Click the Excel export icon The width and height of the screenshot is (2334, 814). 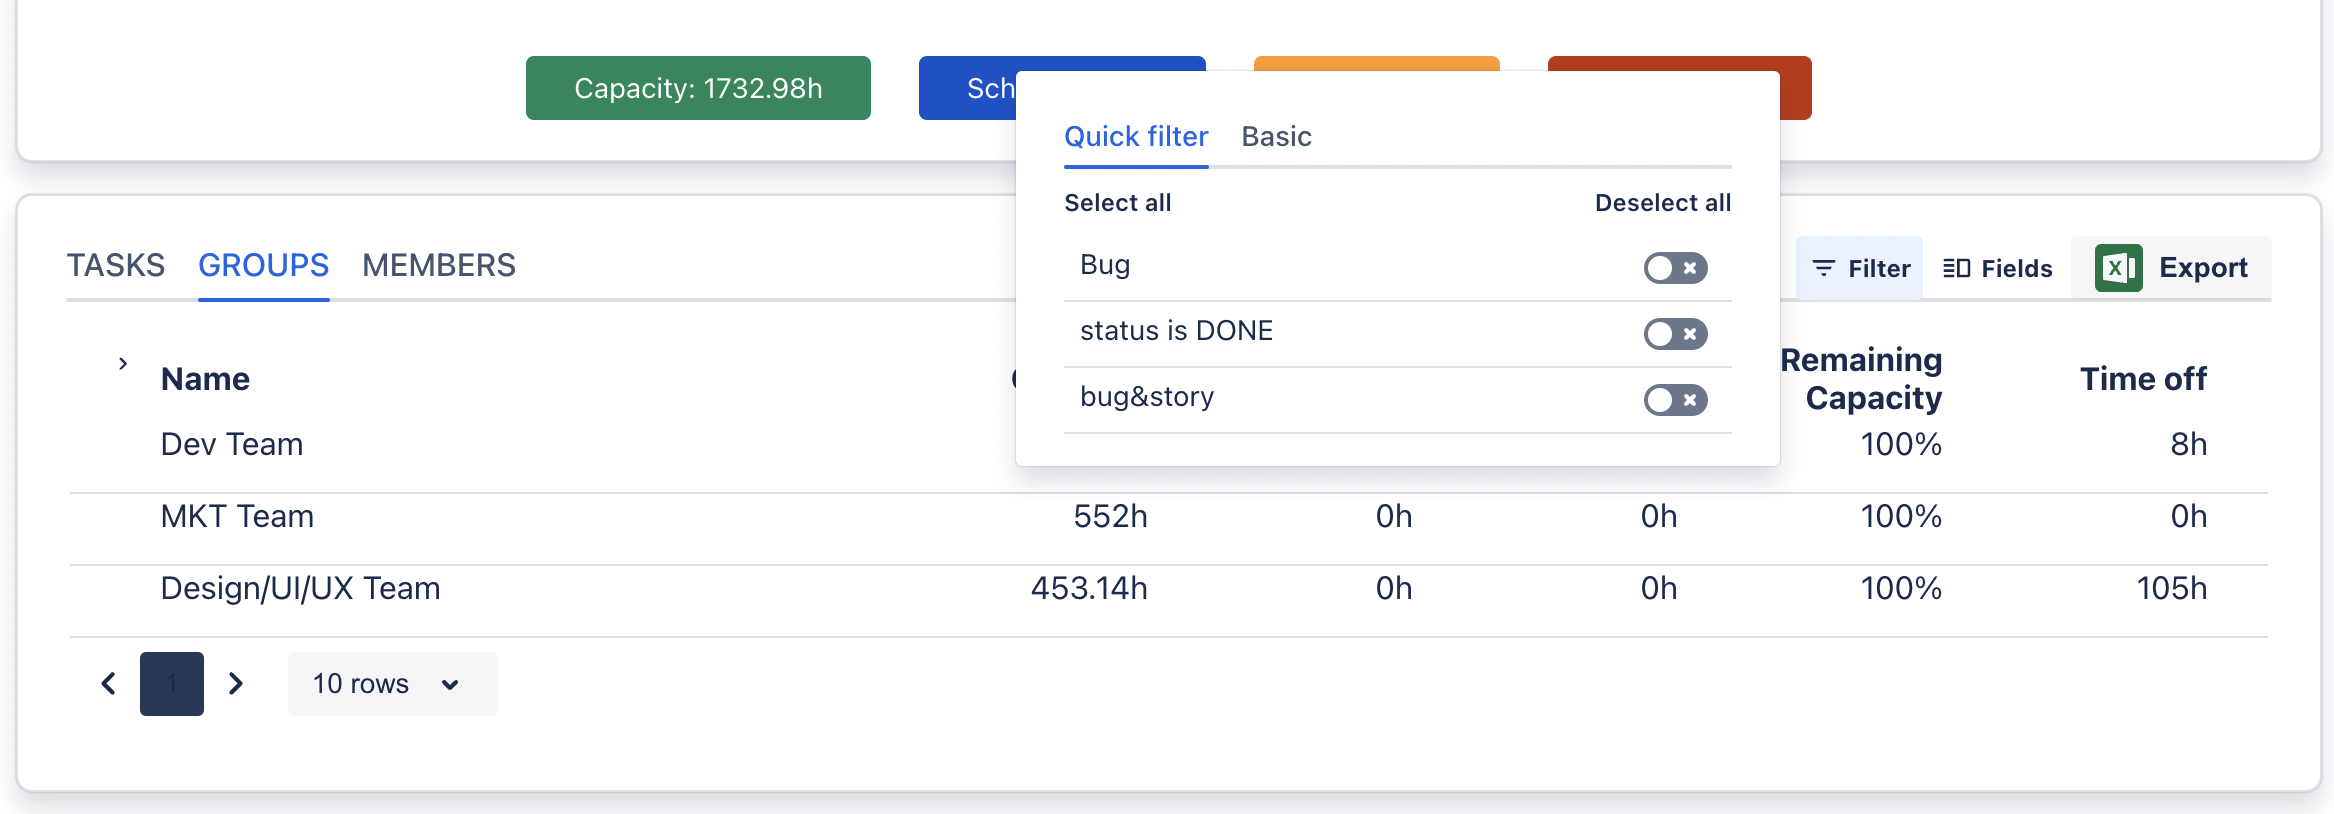coord(2118,268)
